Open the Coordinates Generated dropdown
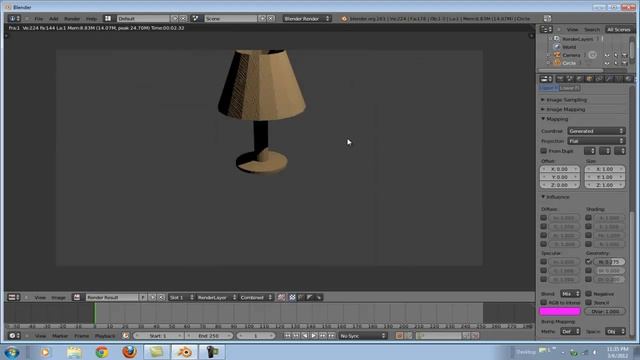This screenshot has width=640, height=360. coord(596,131)
